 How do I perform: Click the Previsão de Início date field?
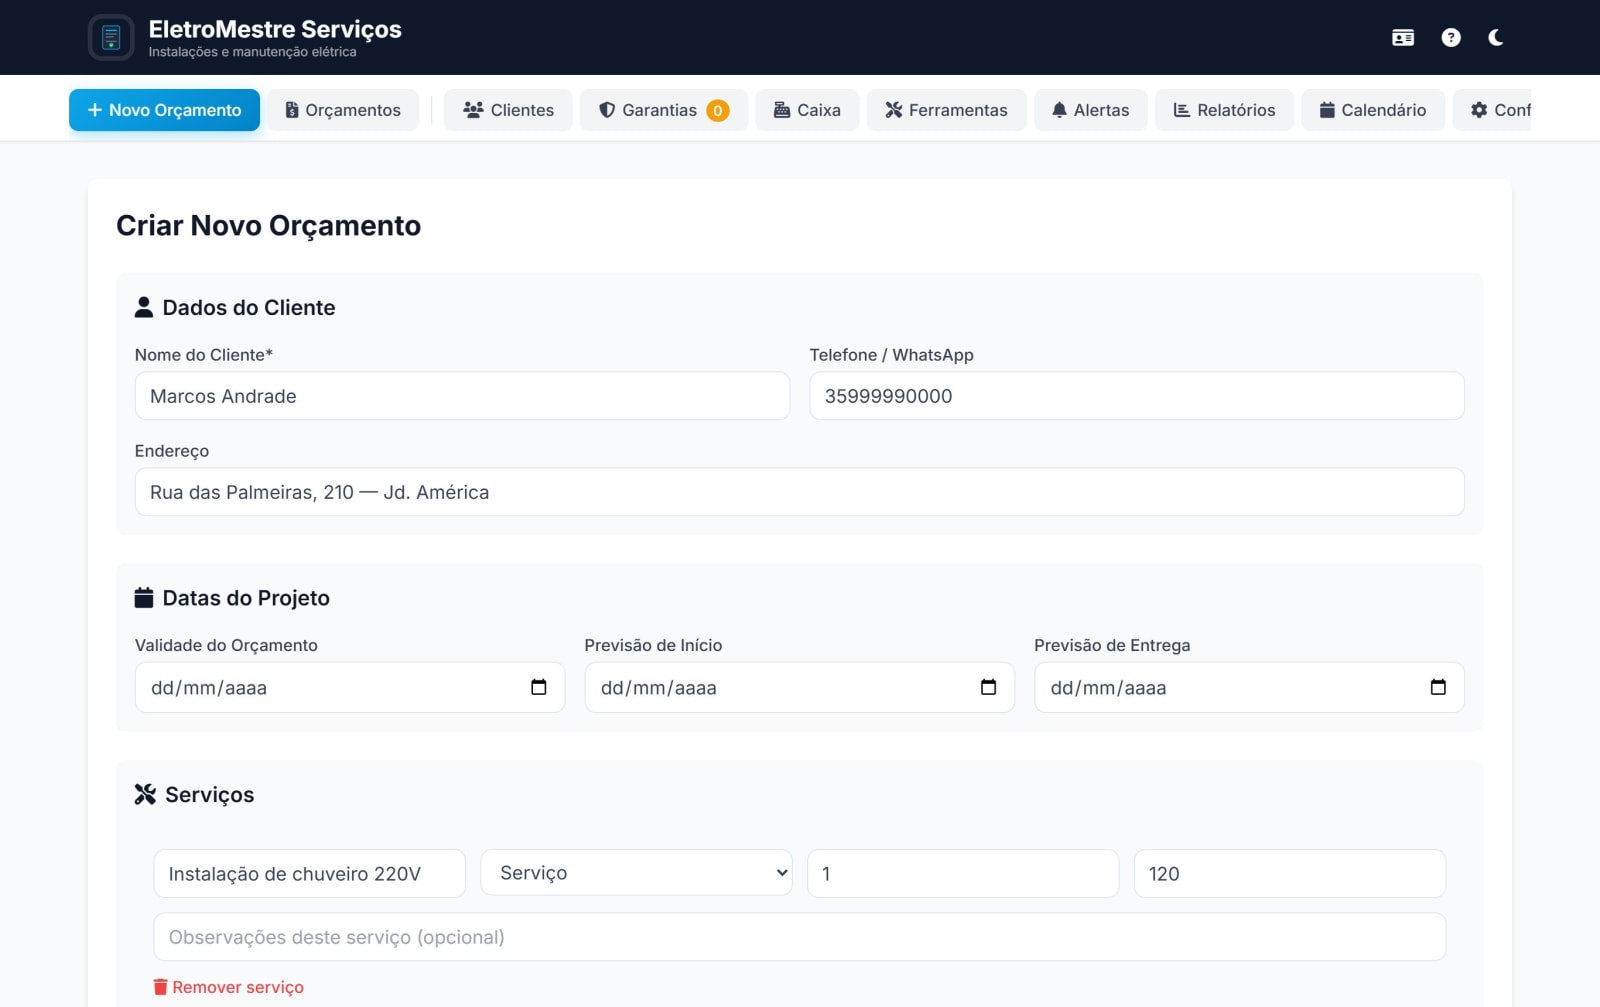[x=800, y=687]
